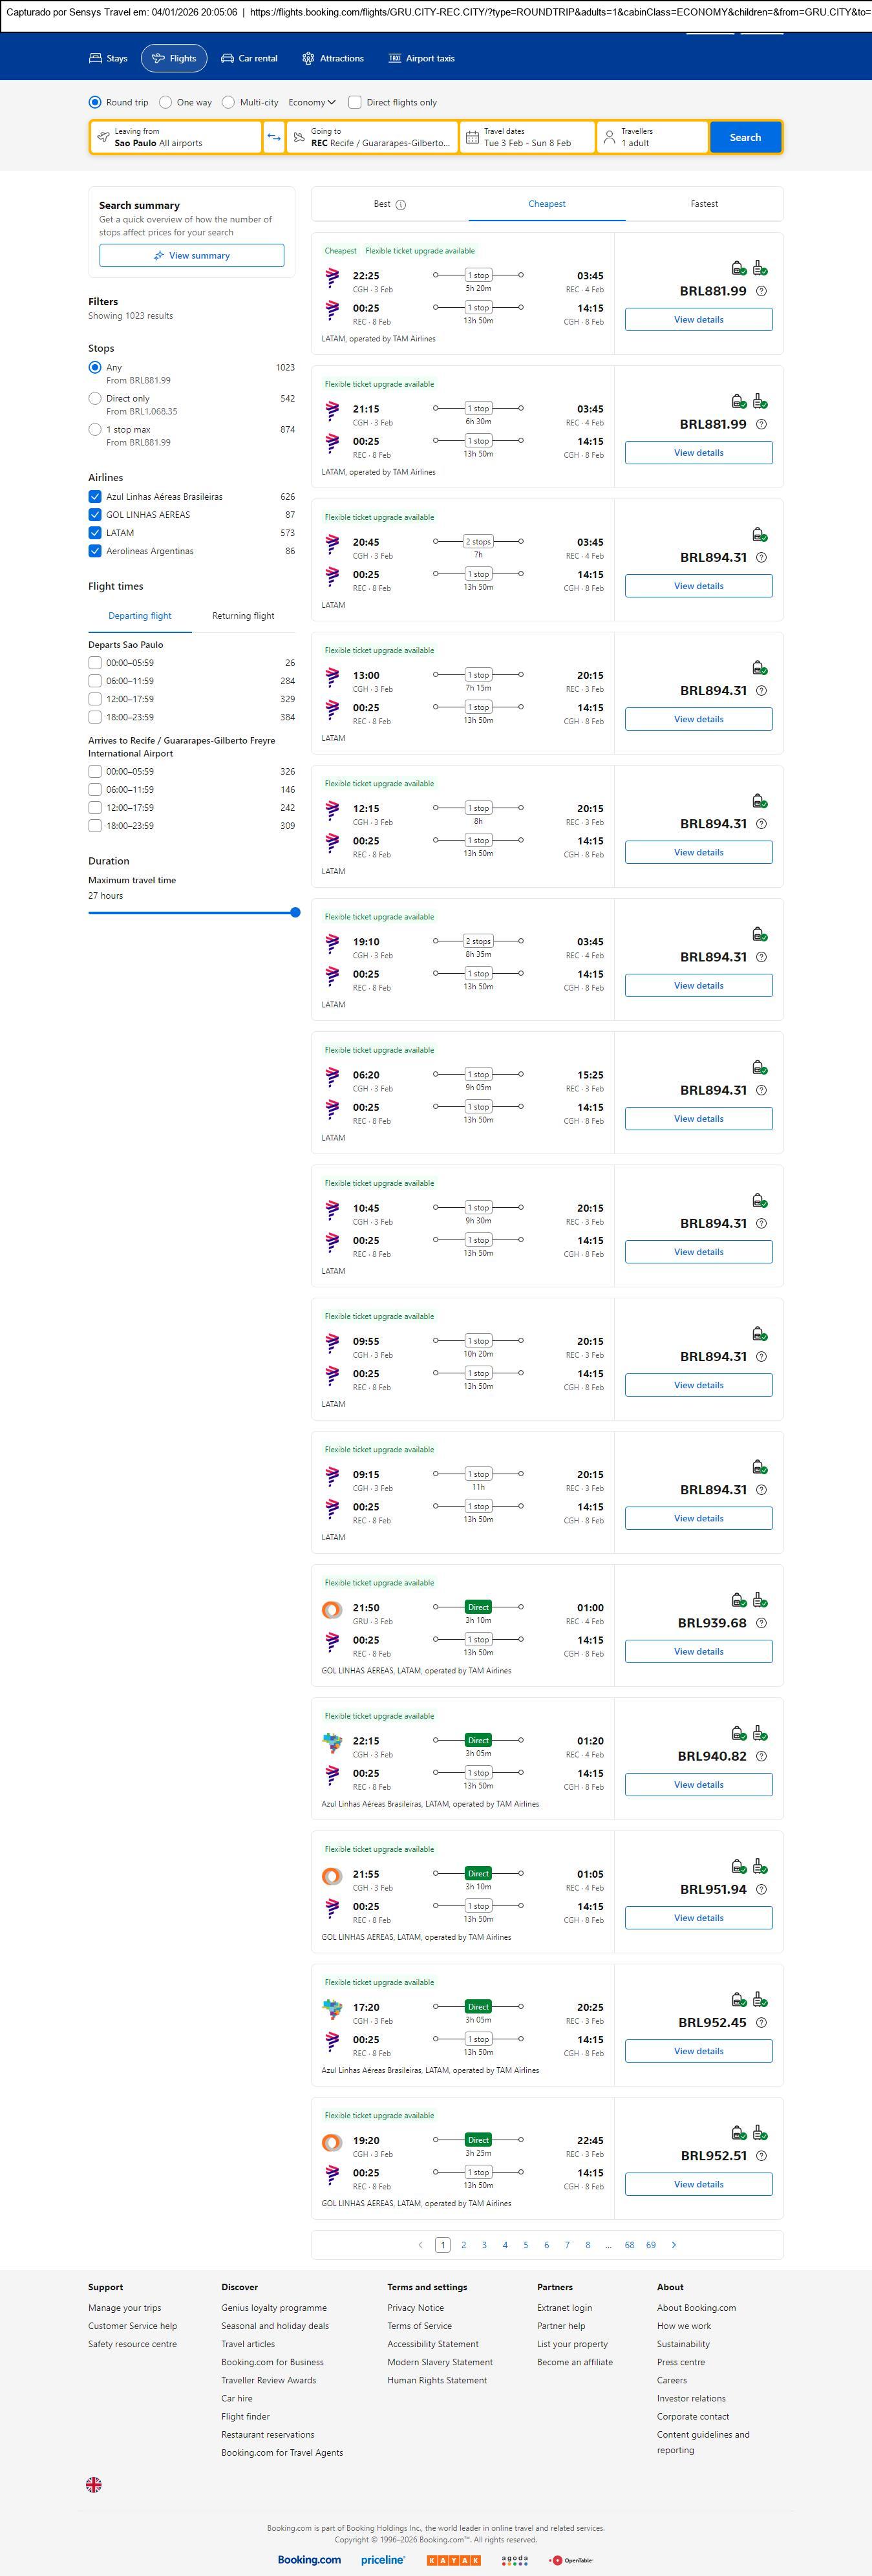Open the Travellers 1 adult selector
This screenshot has width=872, height=2576.
tap(652, 137)
